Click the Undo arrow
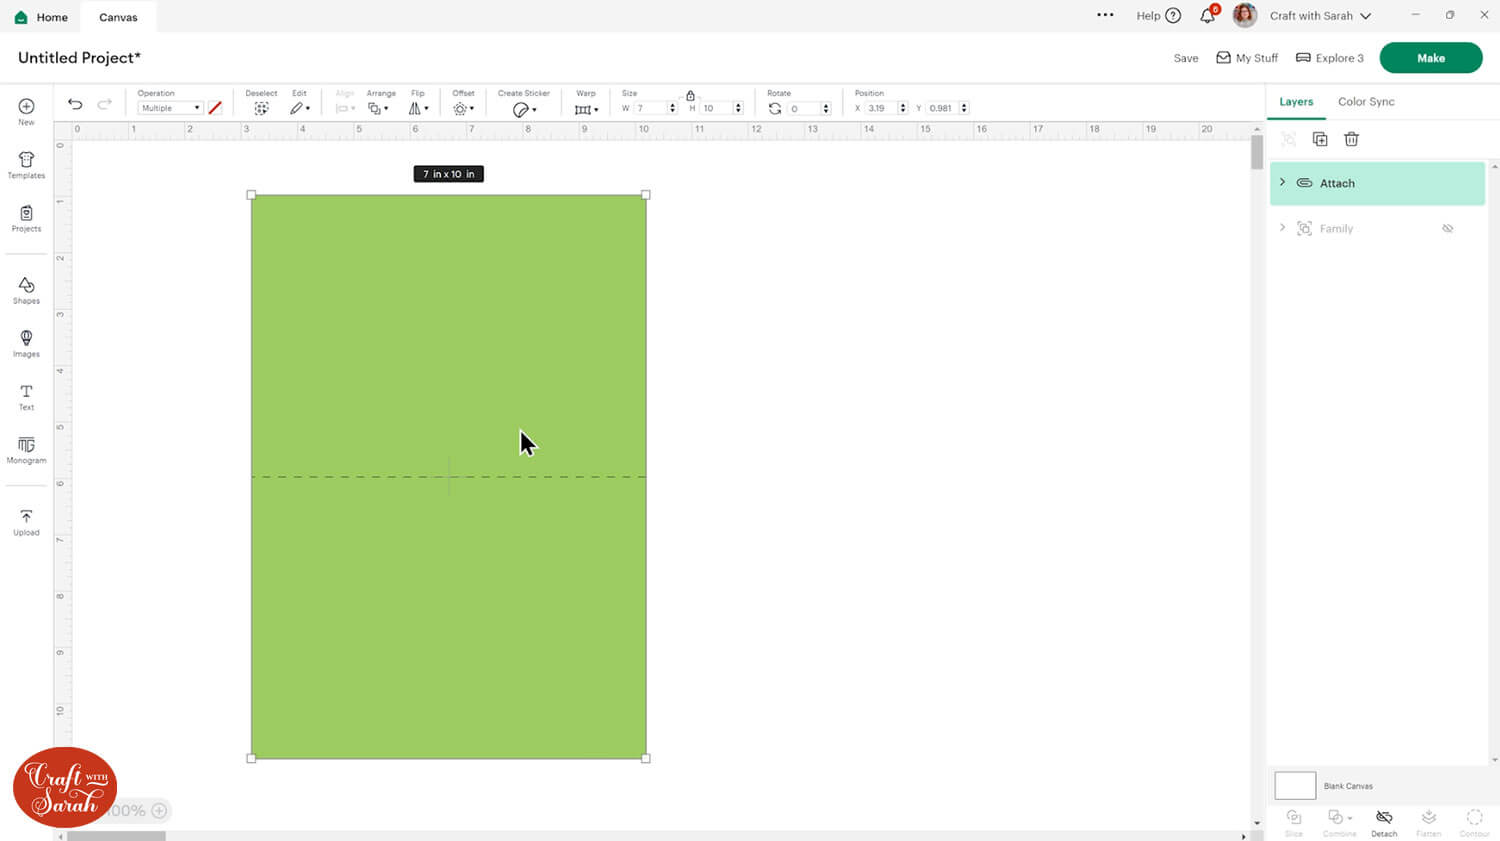Viewport: 1500px width, 841px height. 75,104
